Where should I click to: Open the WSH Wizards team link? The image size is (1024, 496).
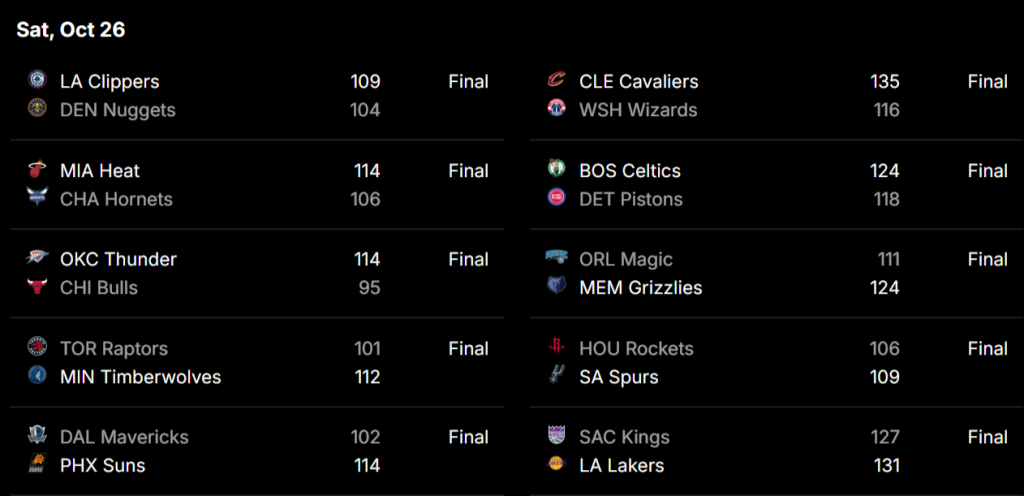pos(638,110)
